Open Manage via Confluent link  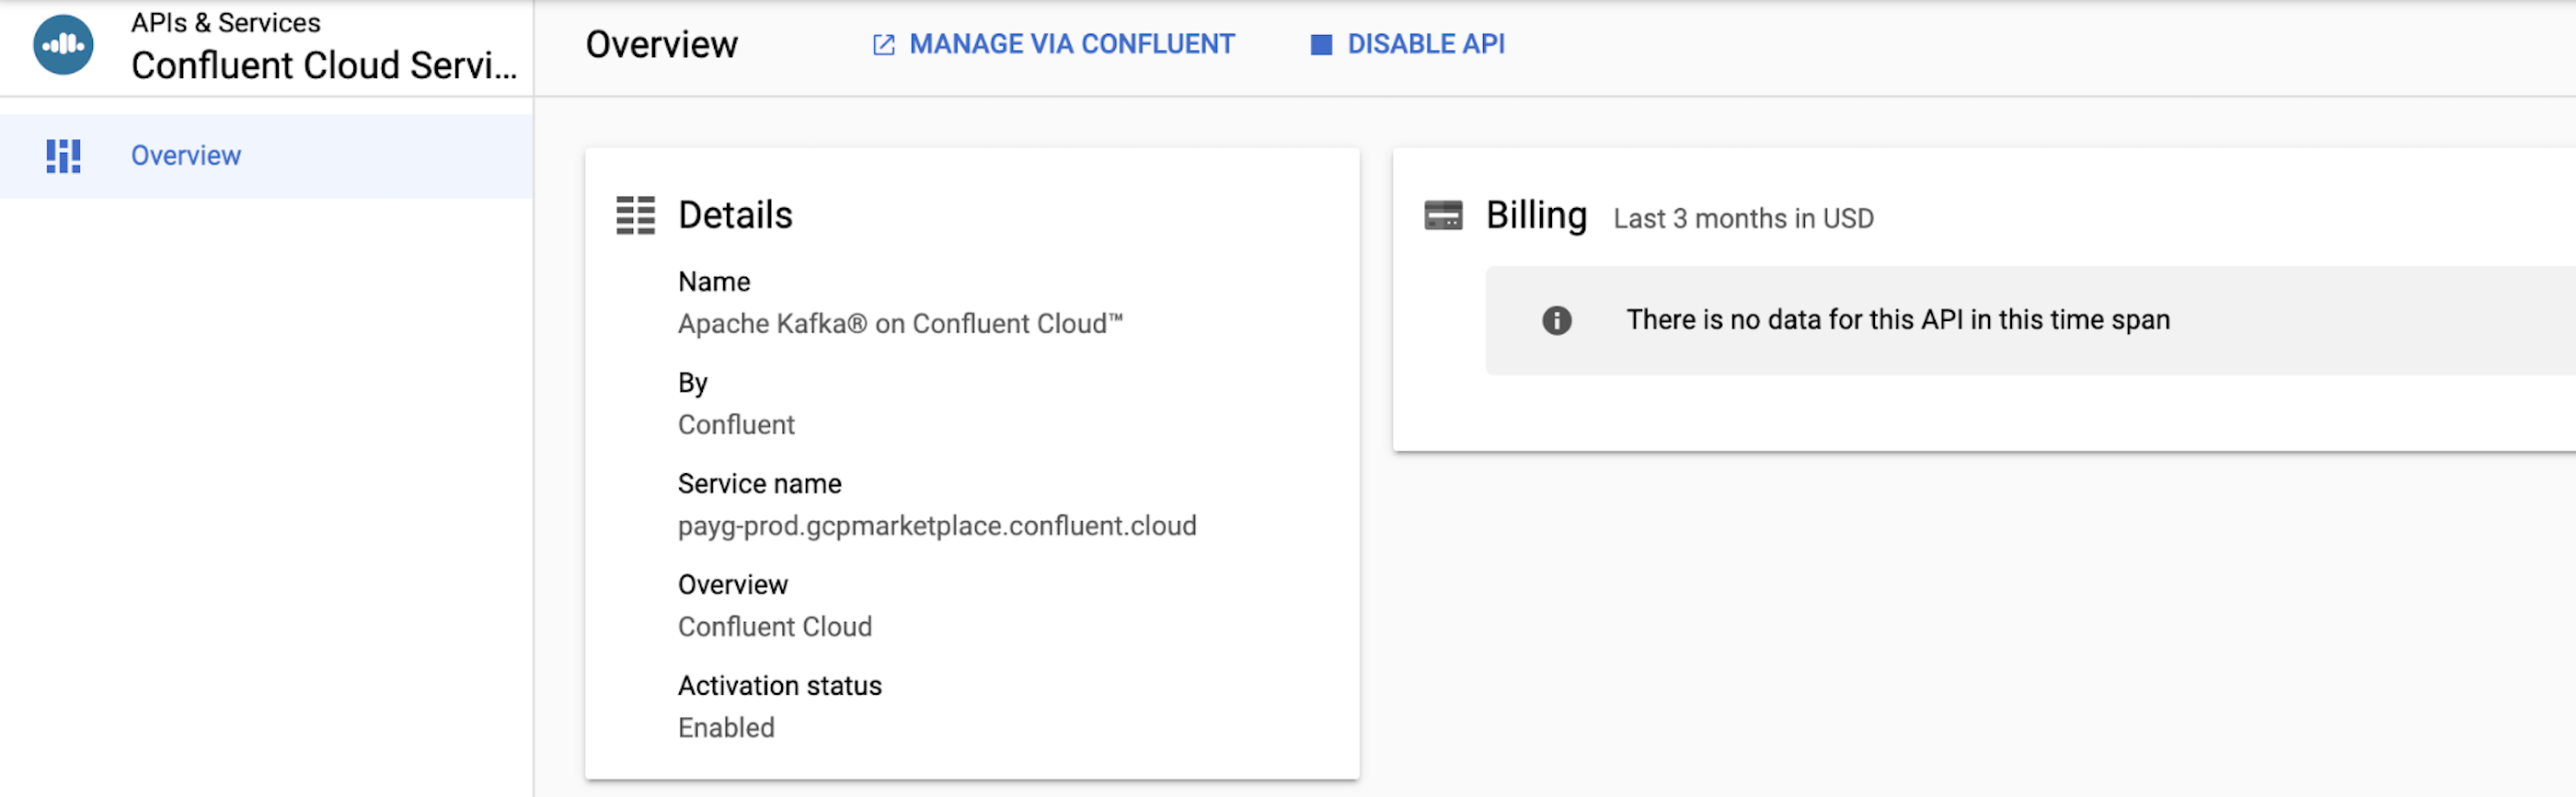(x=1054, y=44)
